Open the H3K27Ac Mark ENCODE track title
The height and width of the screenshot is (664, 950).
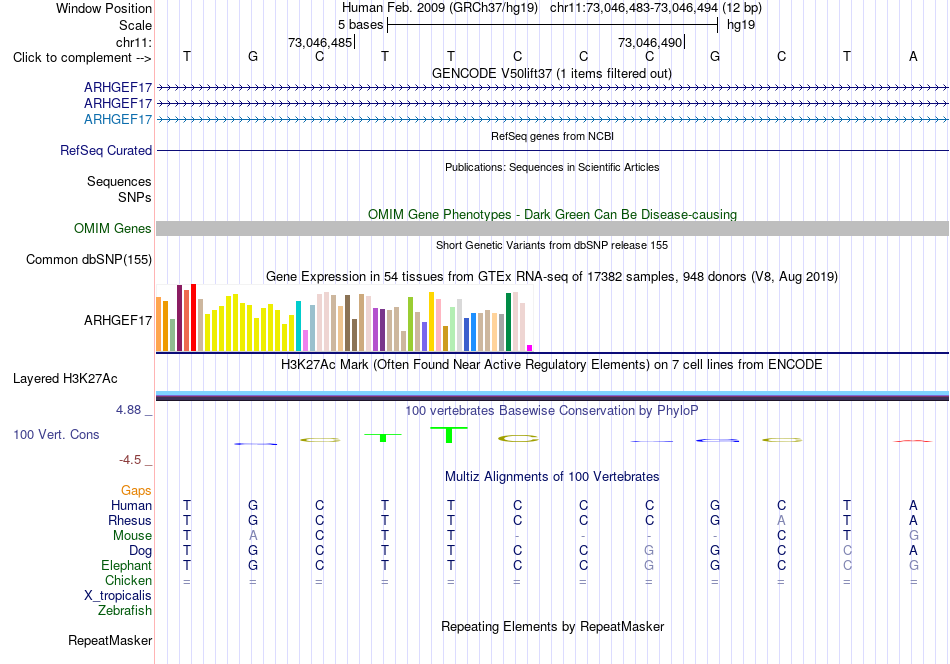click(x=552, y=365)
